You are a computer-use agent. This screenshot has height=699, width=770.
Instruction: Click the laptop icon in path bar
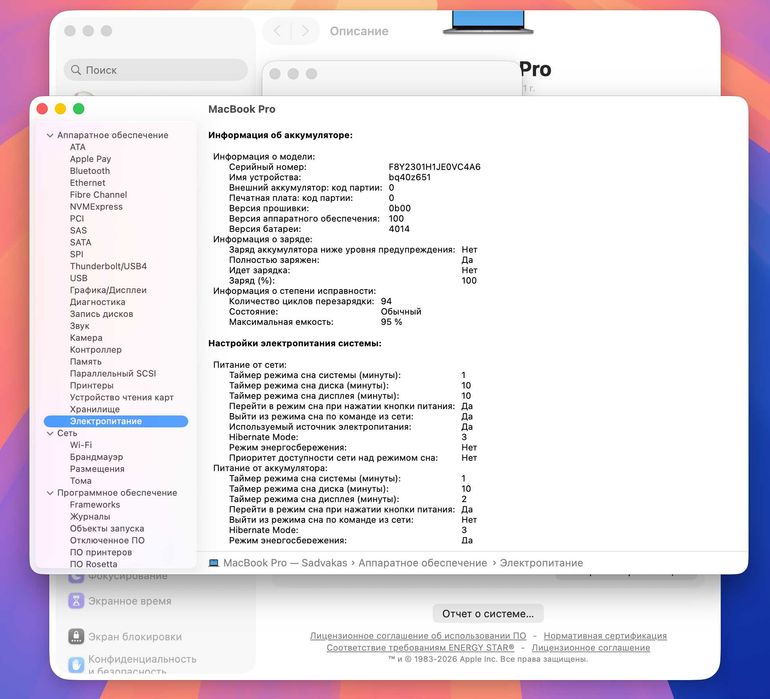coord(214,563)
